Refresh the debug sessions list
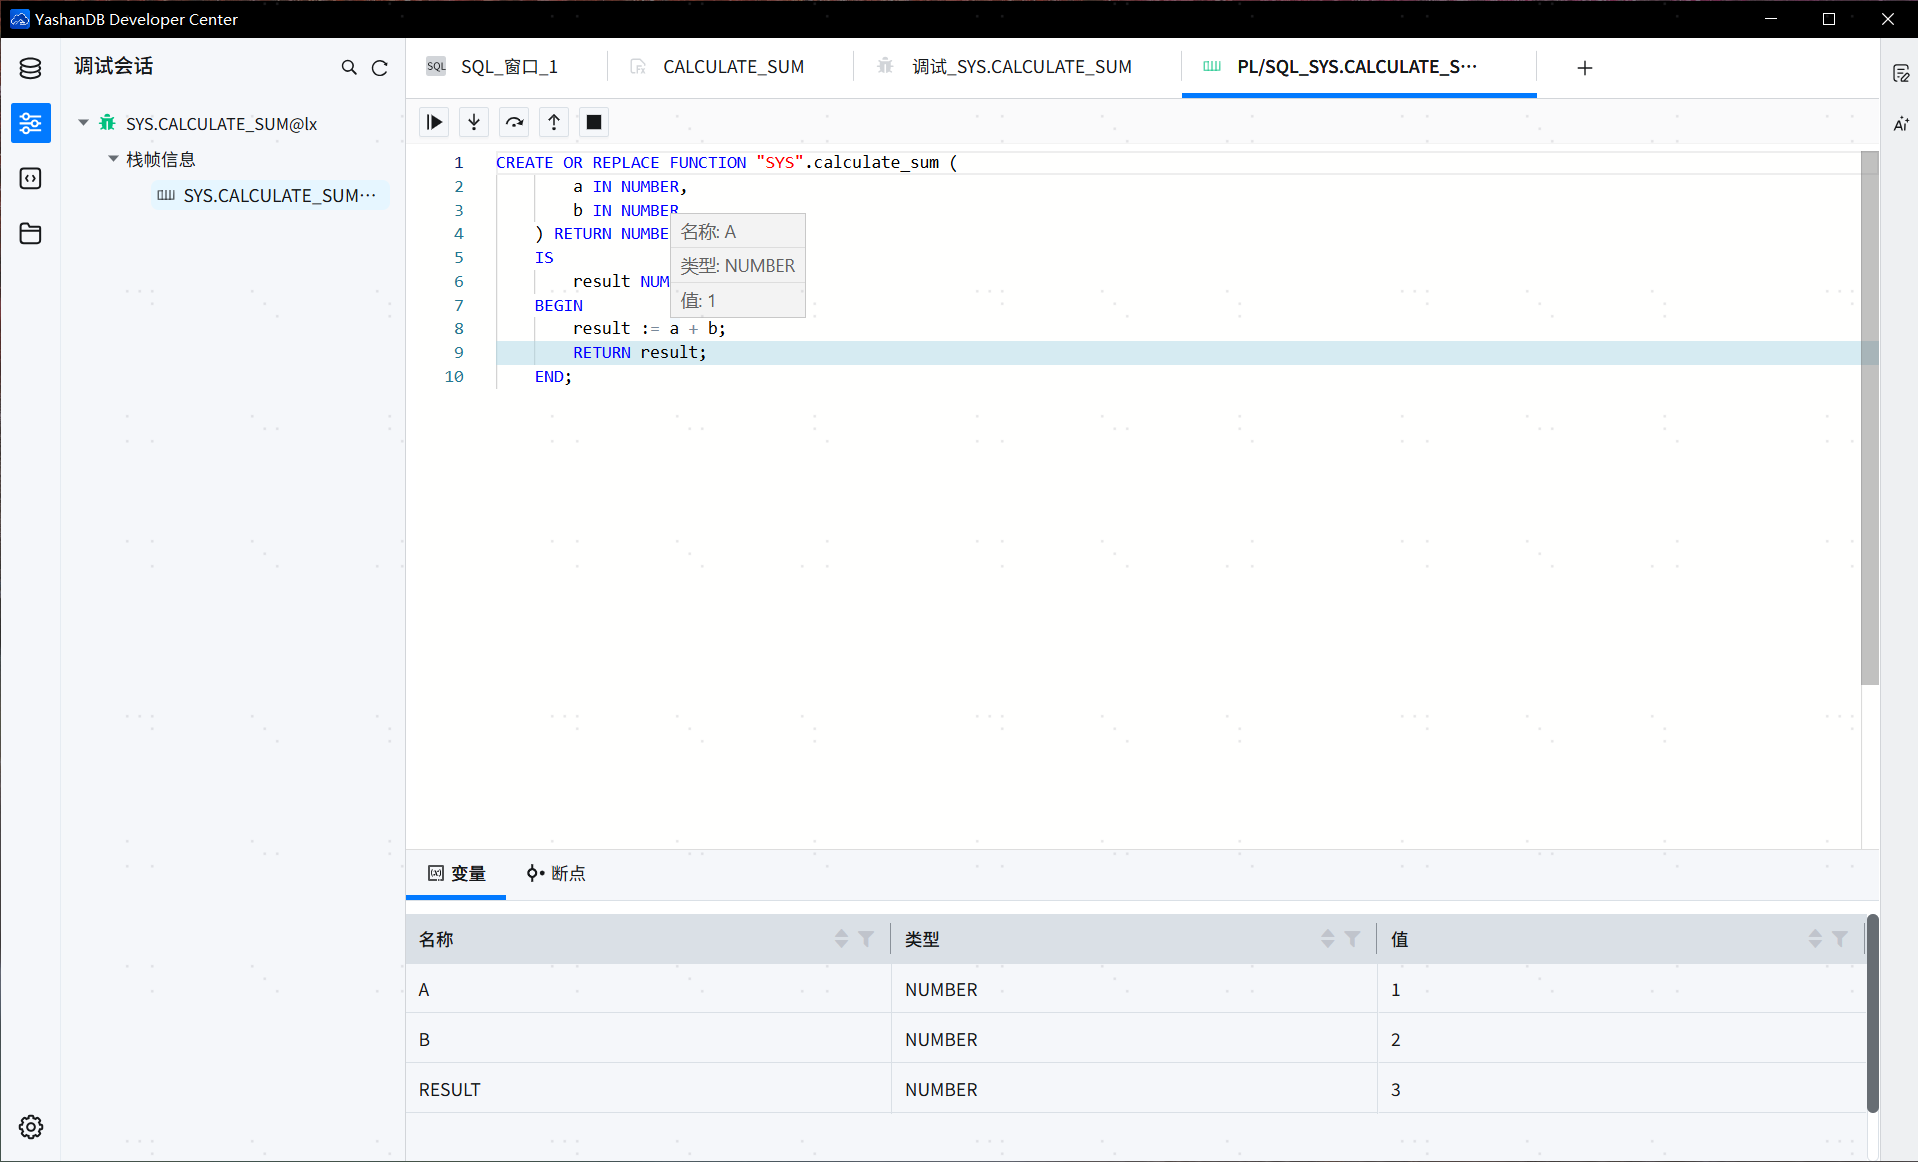This screenshot has width=1918, height=1162. click(380, 68)
